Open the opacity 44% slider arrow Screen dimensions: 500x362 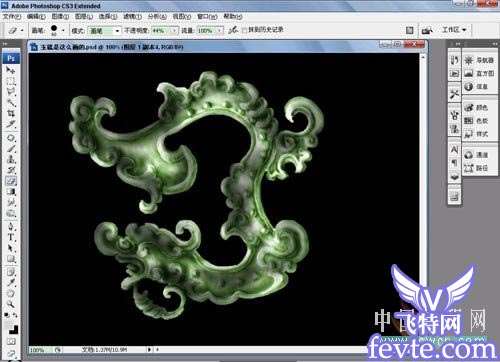pos(174,31)
